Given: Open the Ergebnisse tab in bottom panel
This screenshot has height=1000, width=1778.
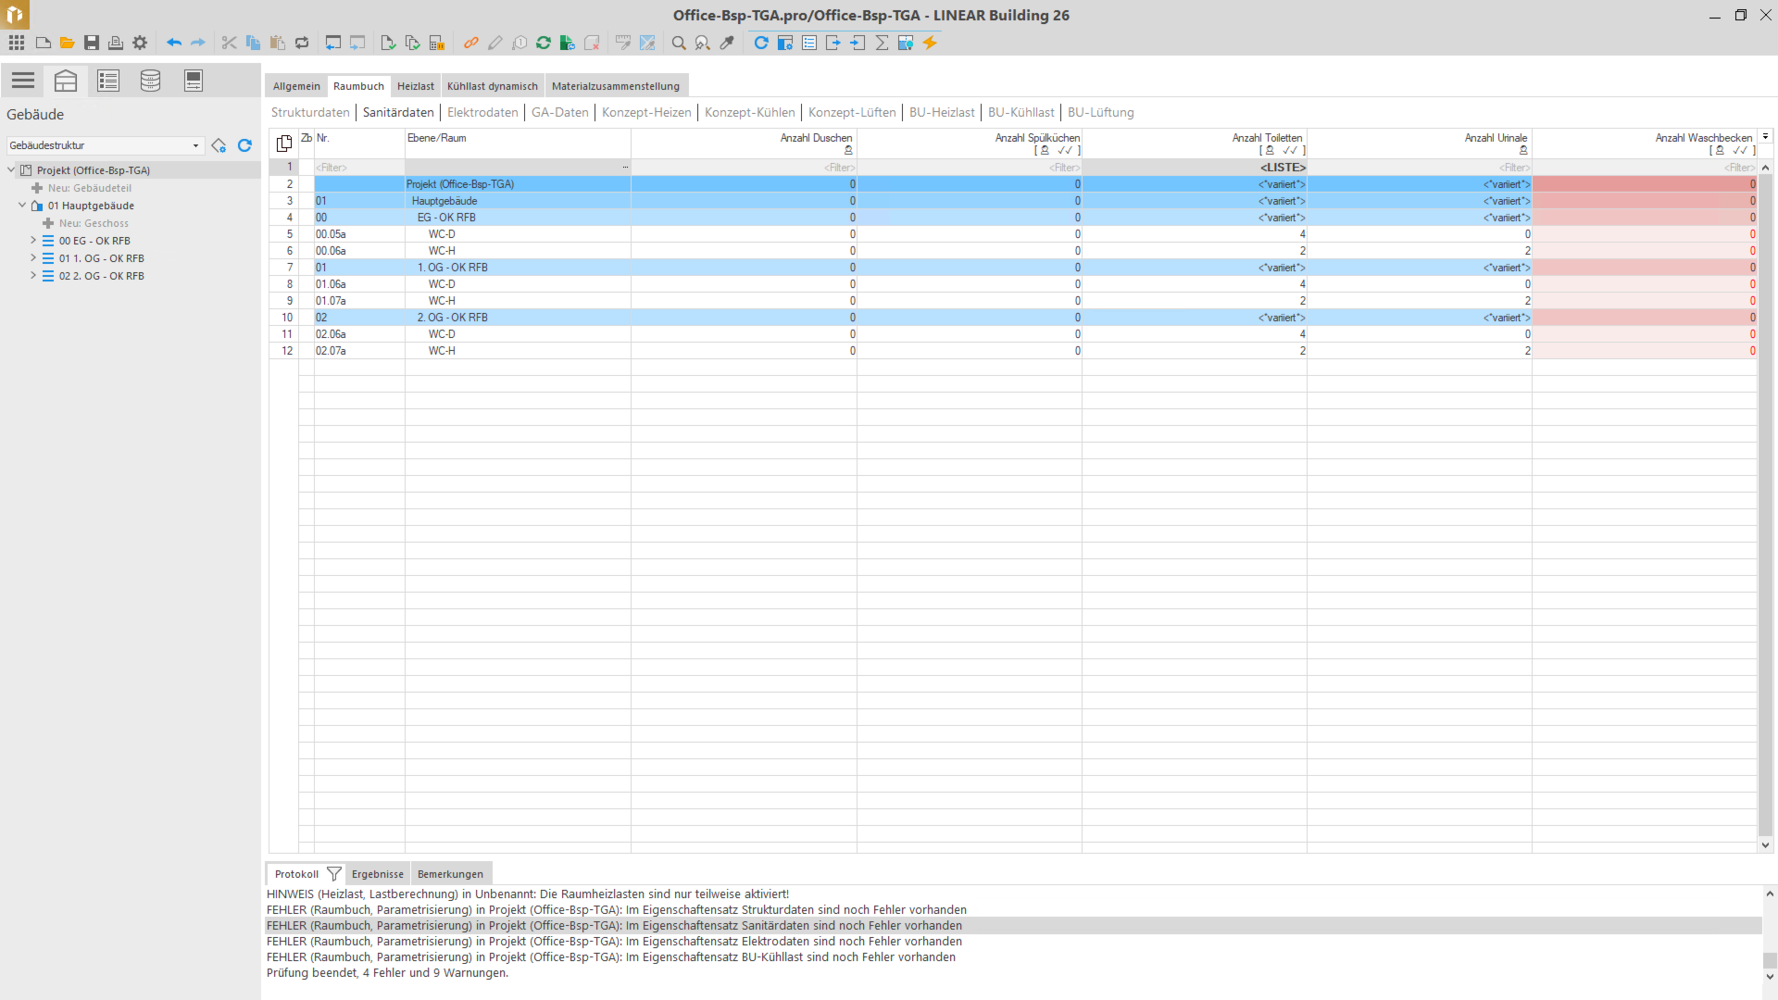Looking at the screenshot, I should 377,874.
